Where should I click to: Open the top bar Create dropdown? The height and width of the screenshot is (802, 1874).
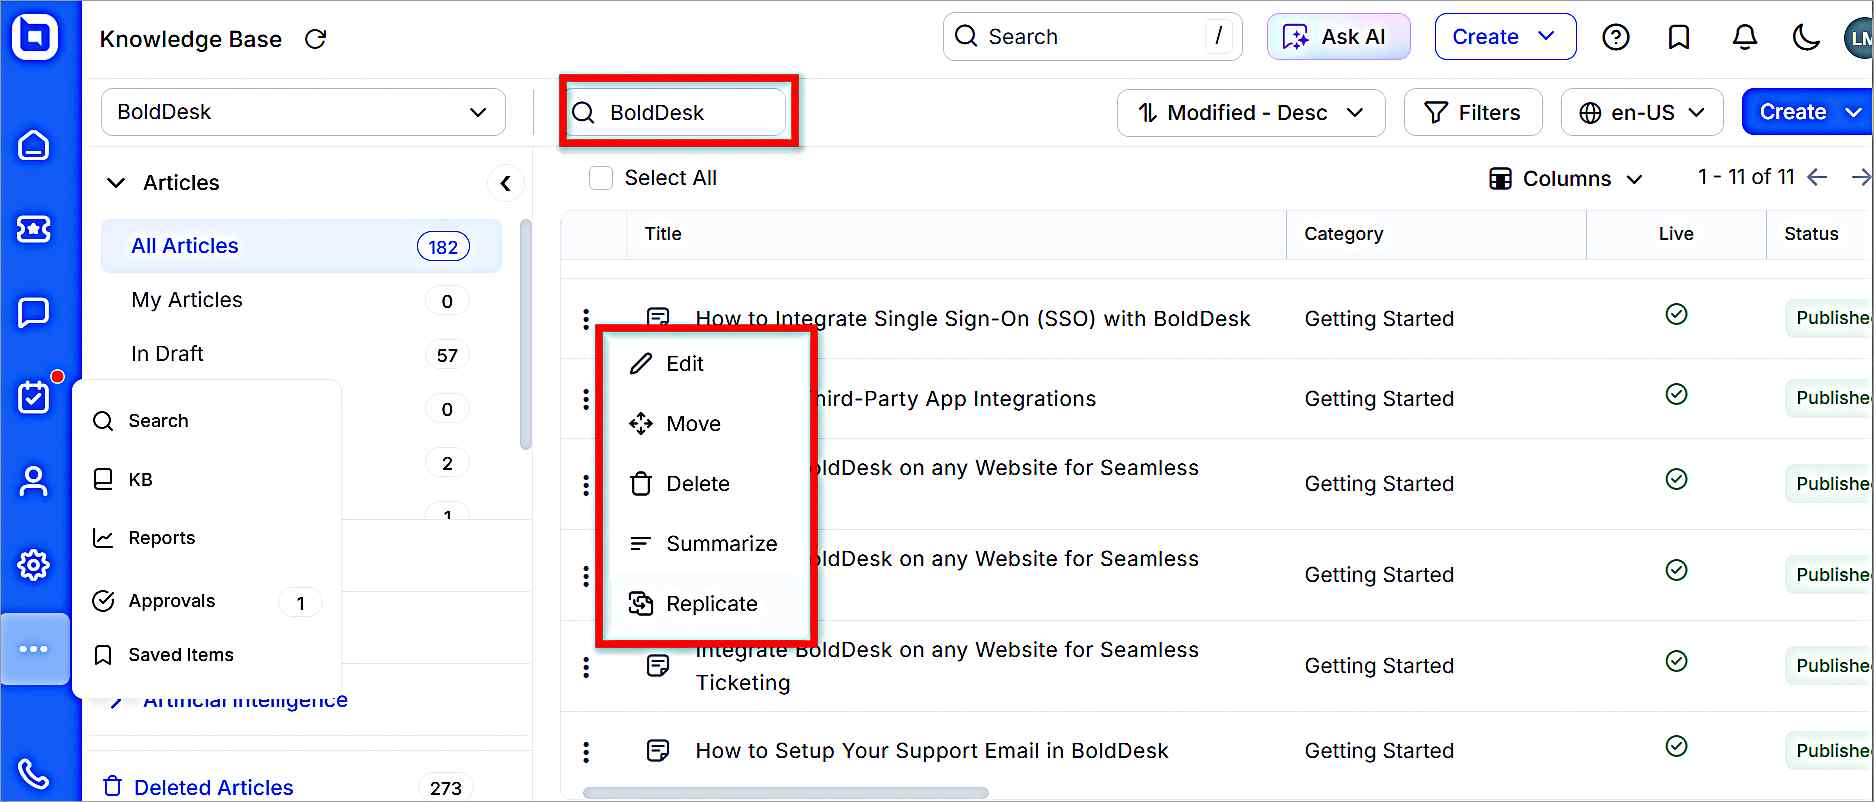1505,37
